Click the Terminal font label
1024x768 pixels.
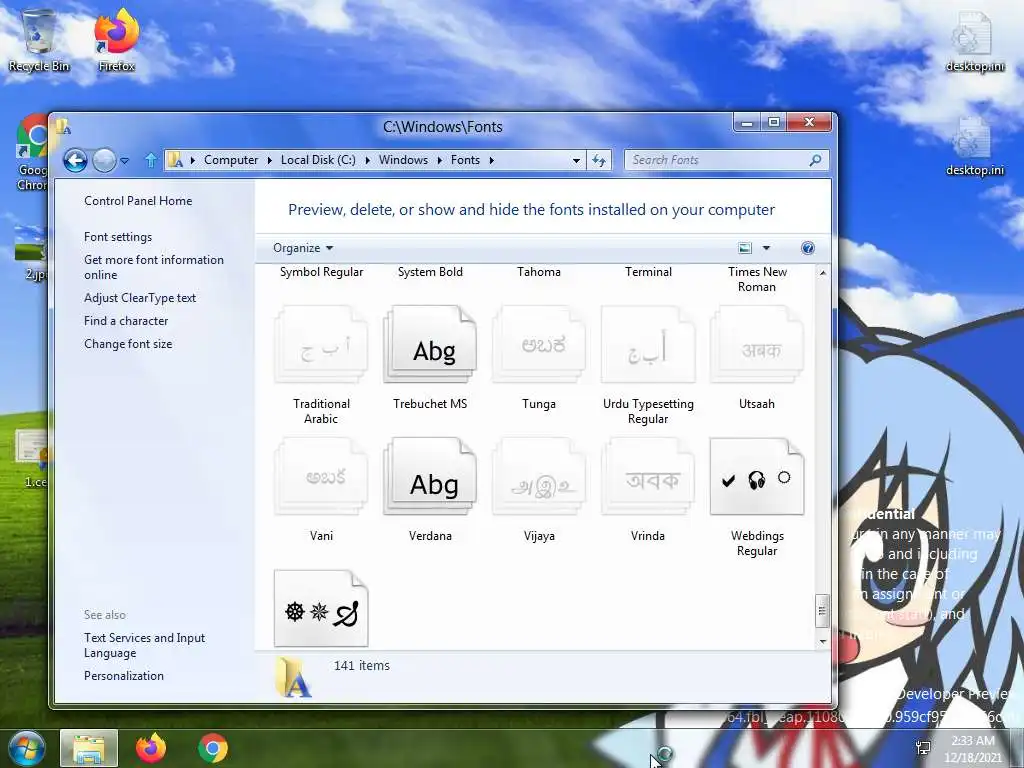(x=648, y=272)
